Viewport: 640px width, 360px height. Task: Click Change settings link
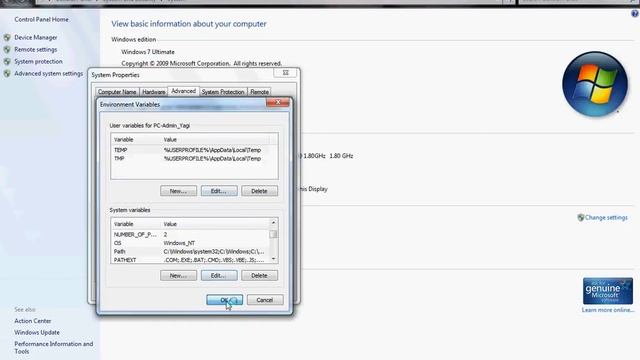(x=606, y=218)
